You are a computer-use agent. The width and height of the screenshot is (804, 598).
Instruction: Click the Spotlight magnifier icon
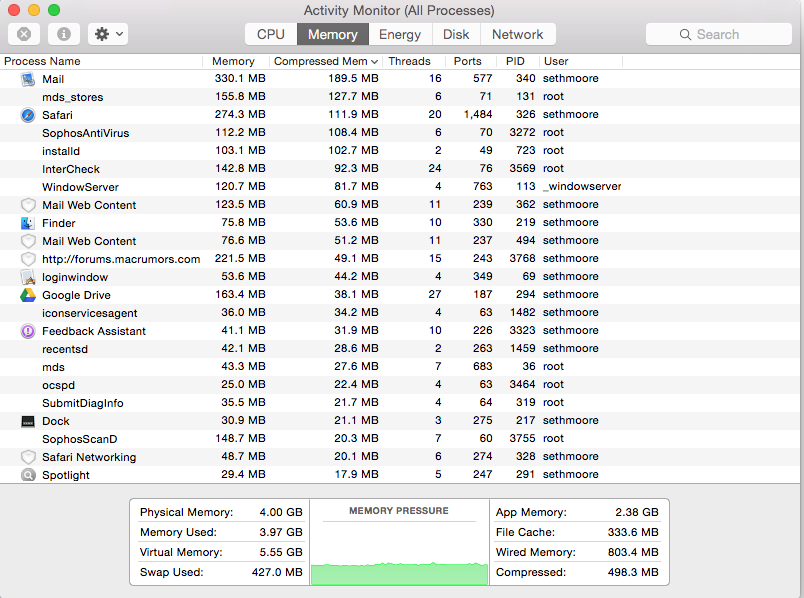28,475
